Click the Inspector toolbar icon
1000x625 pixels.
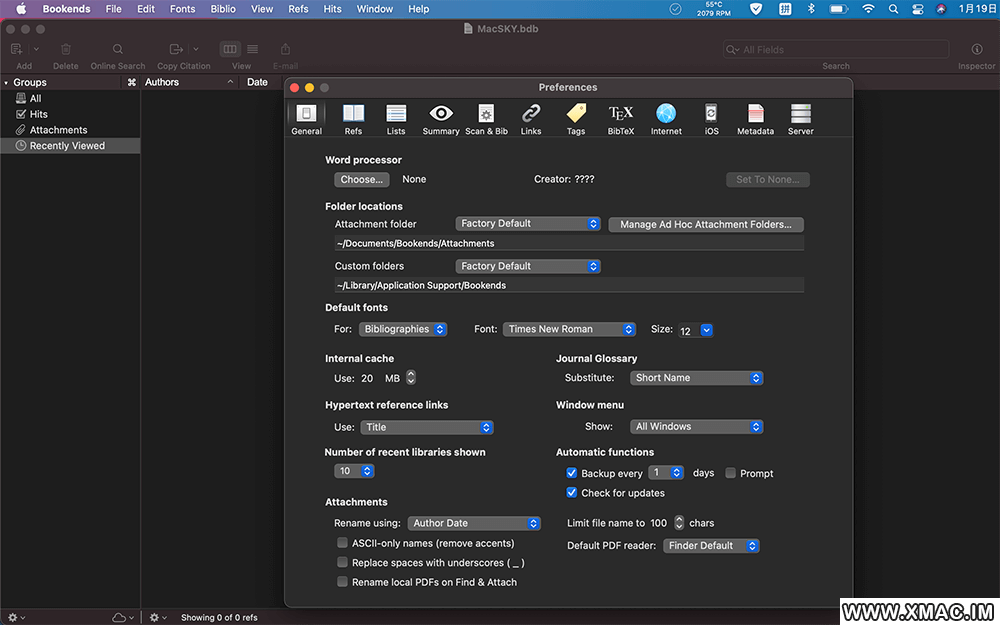coord(977,50)
